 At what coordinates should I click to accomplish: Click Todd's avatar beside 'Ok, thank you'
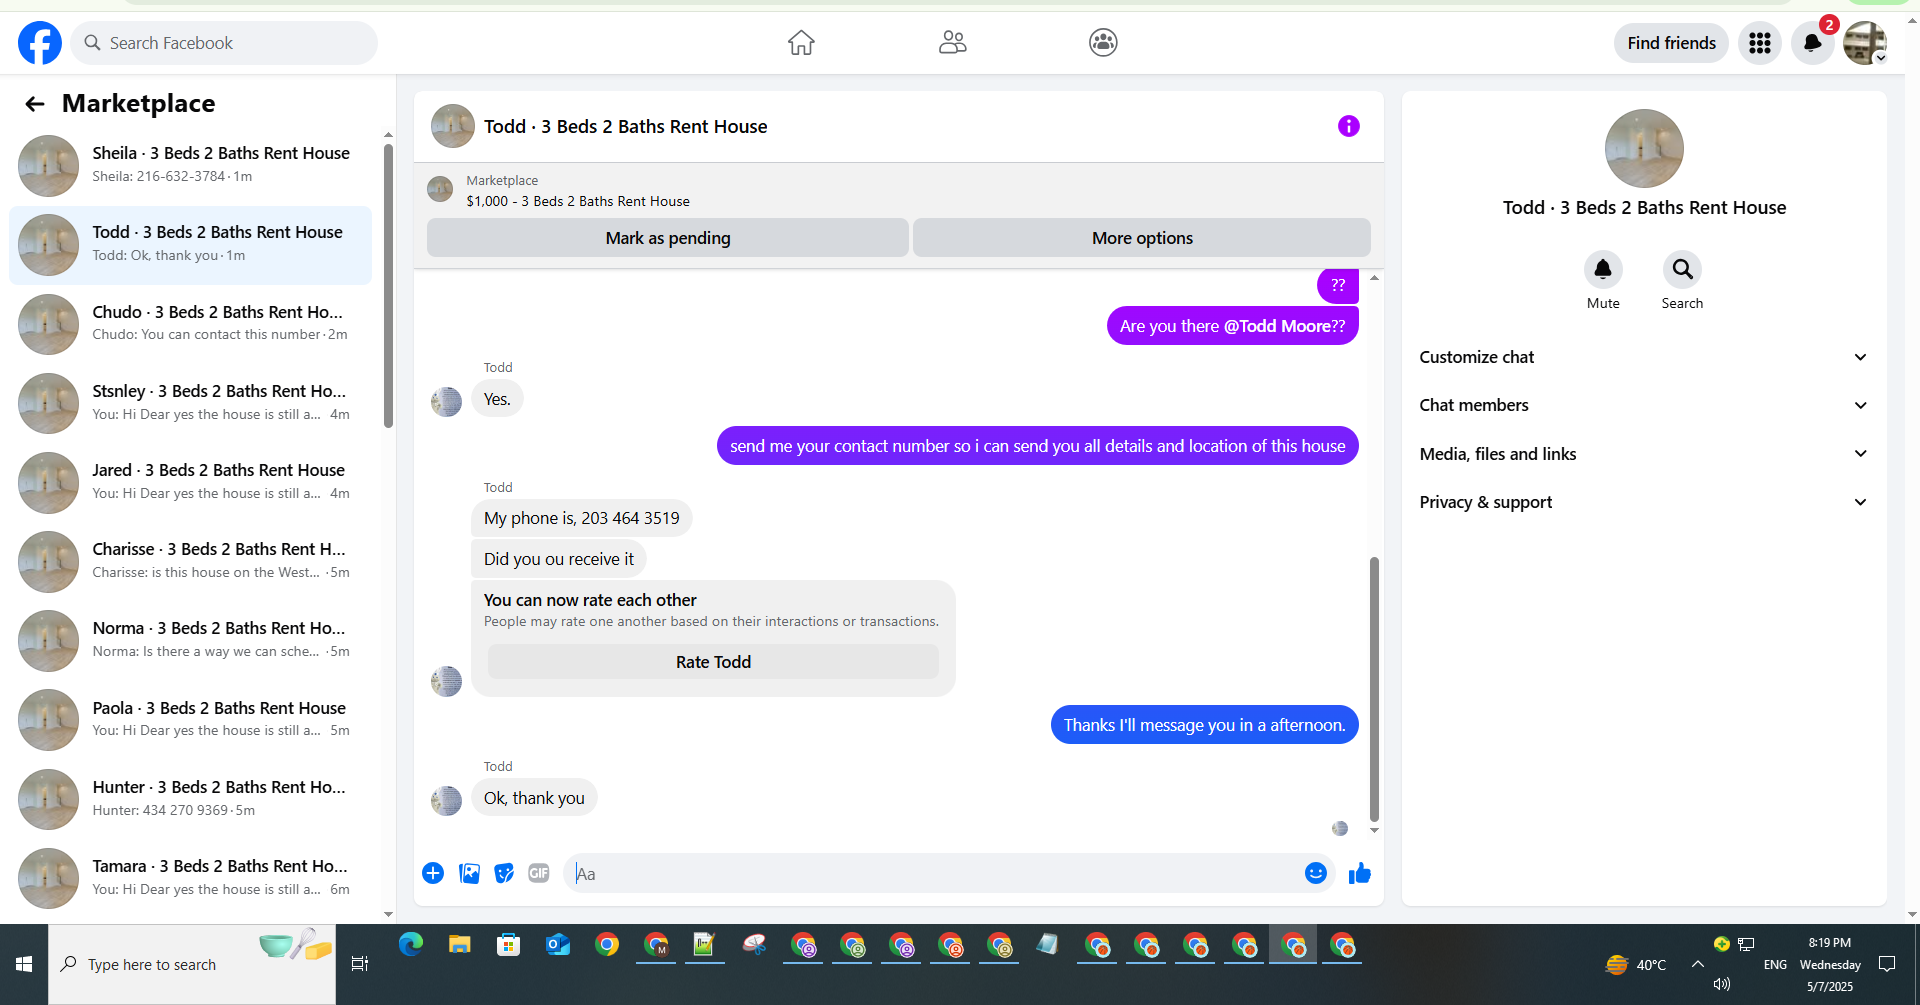pyautogui.click(x=446, y=800)
